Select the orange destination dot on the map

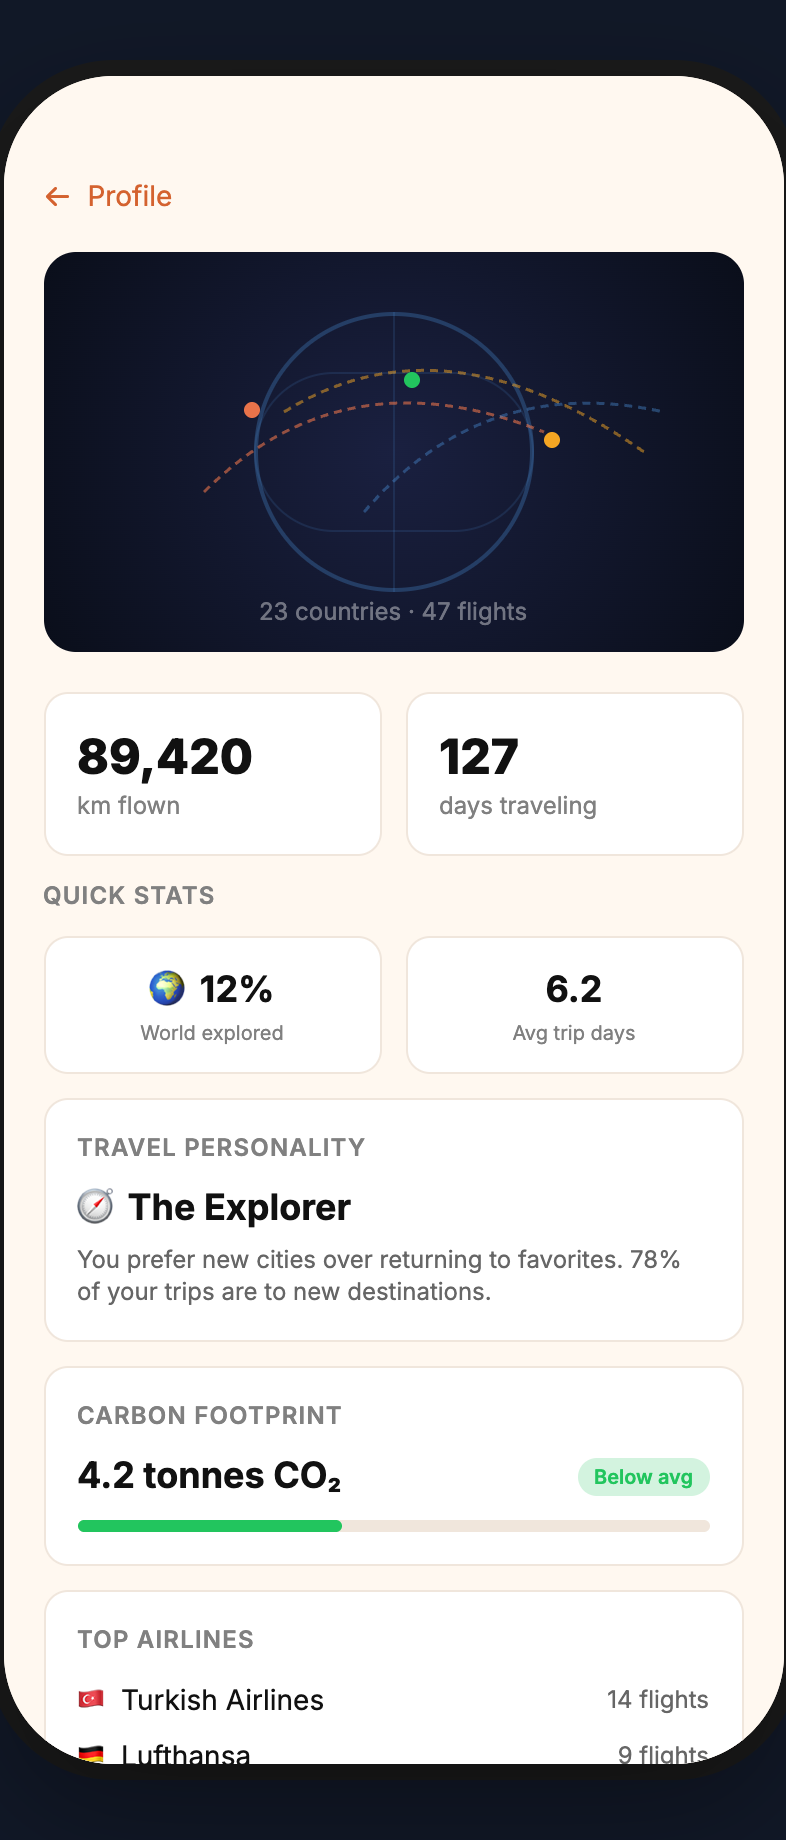(251, 409)
